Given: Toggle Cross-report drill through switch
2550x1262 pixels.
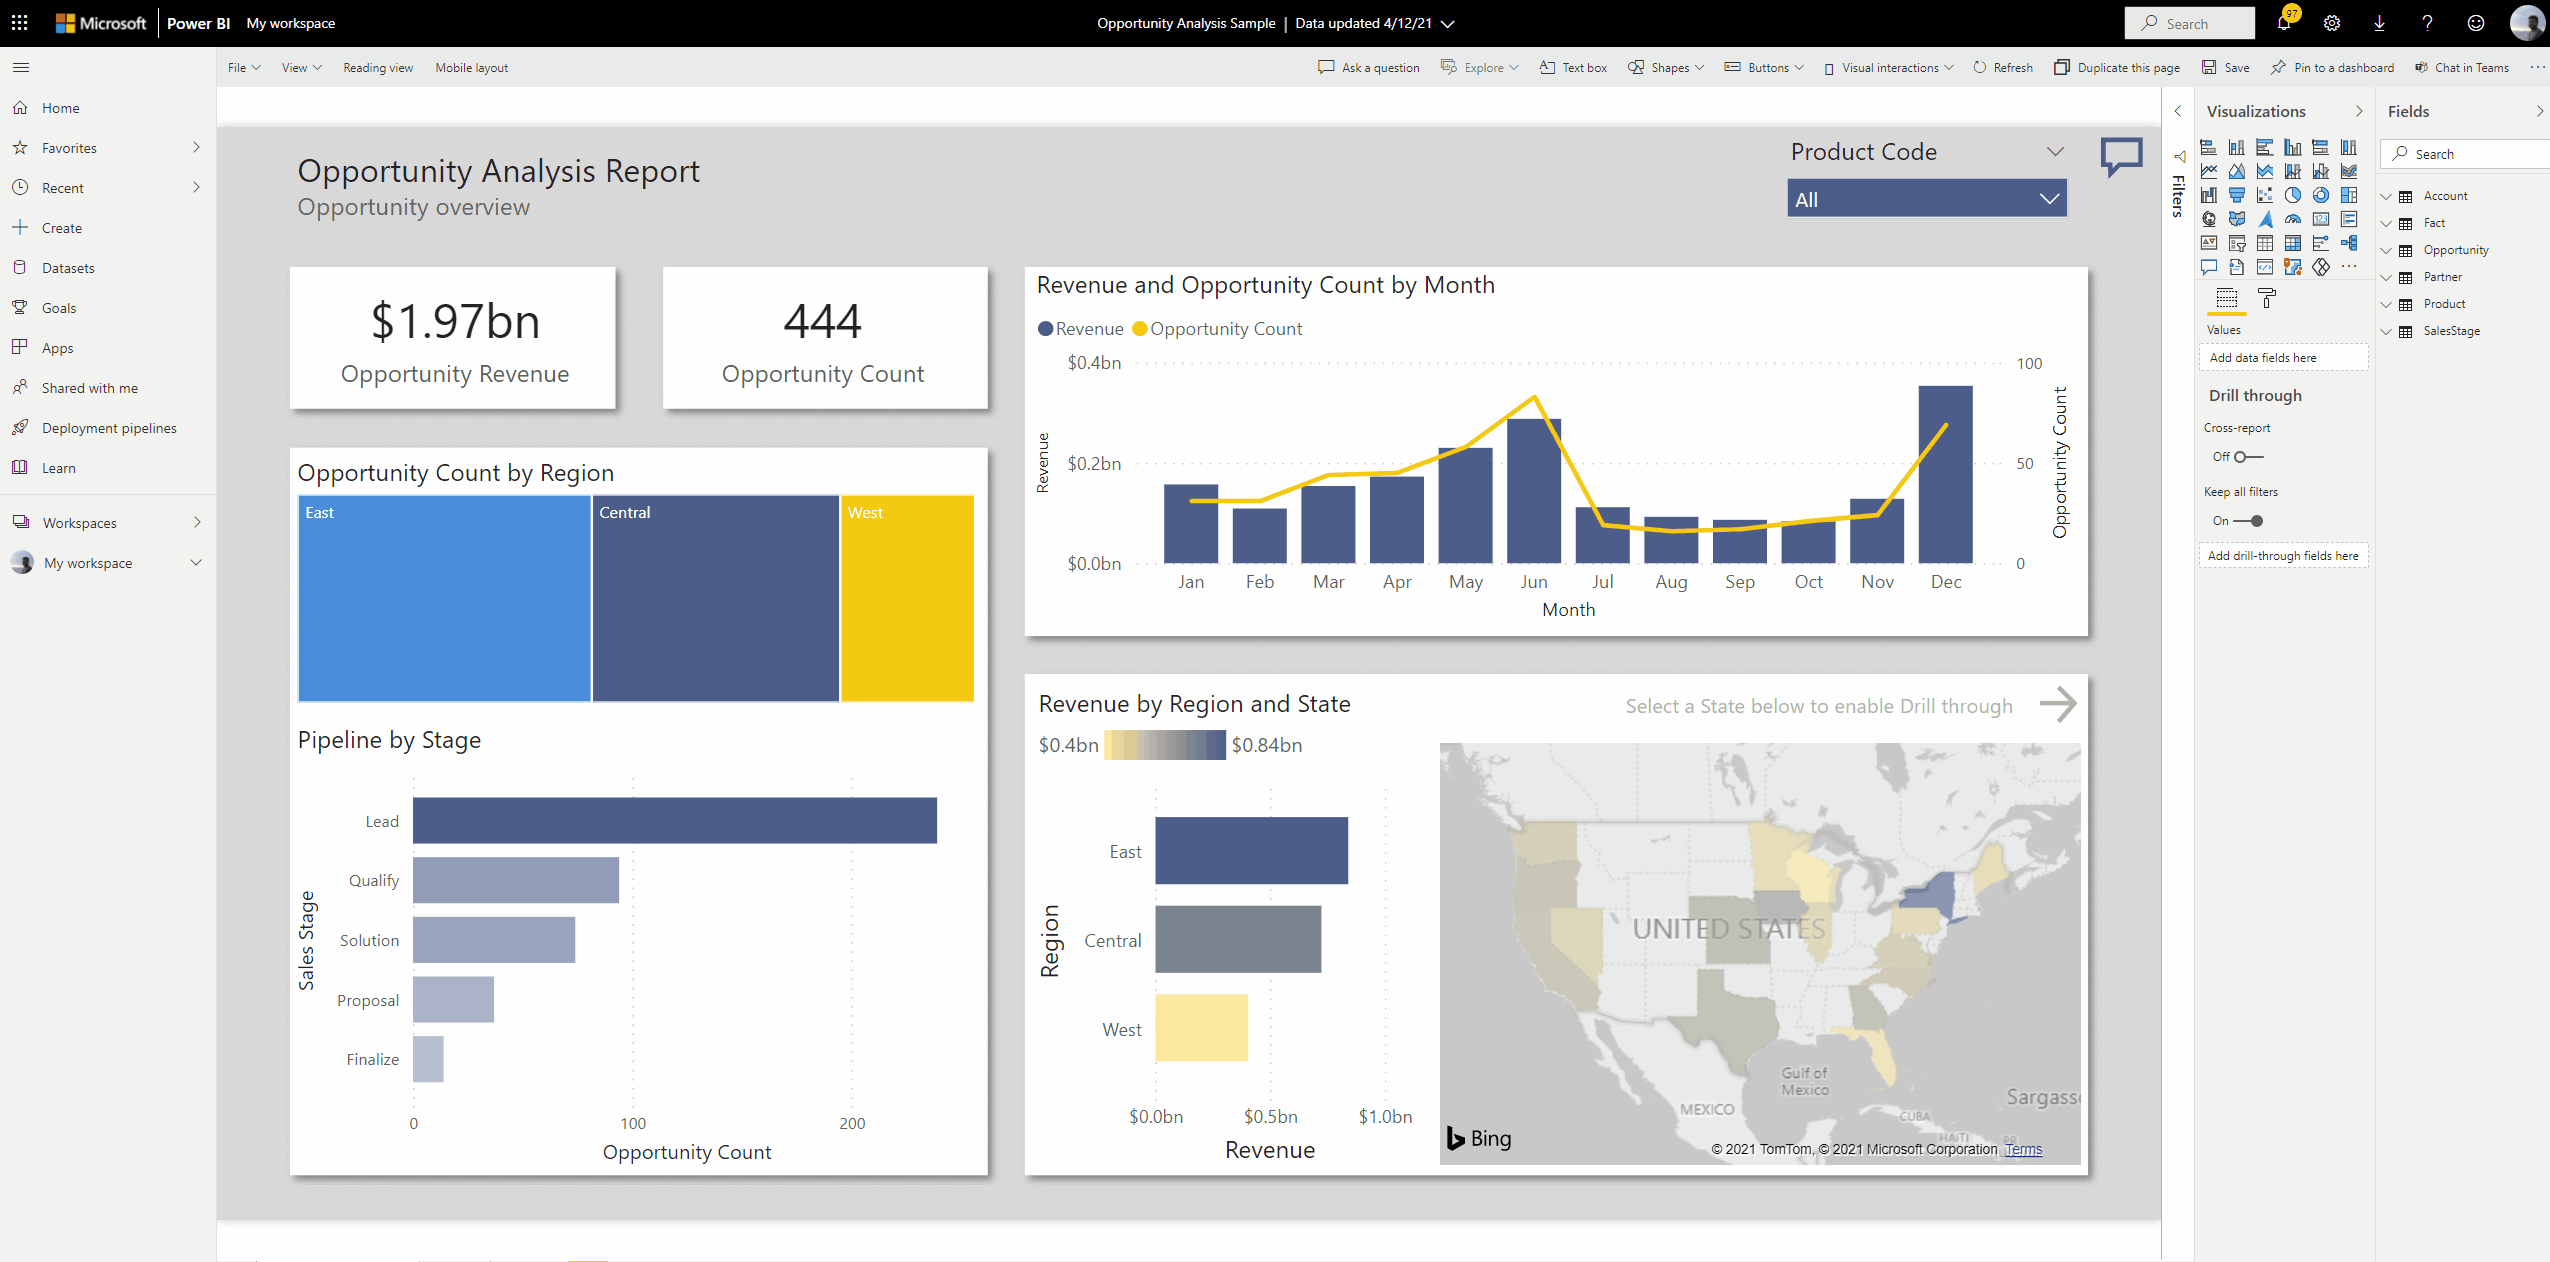Looking at the screenshot, I should pos(2247,457).
